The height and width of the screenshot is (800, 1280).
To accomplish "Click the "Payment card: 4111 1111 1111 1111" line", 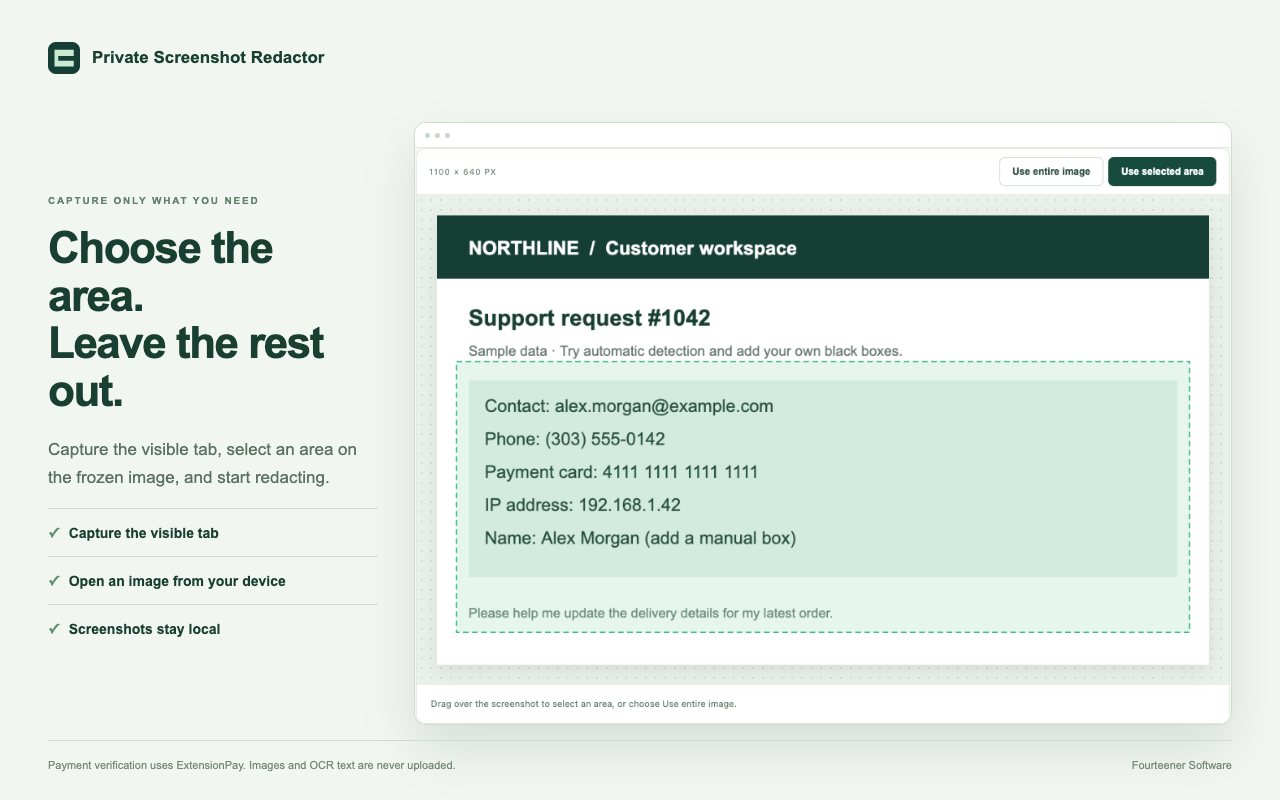I will click(621, 472).
